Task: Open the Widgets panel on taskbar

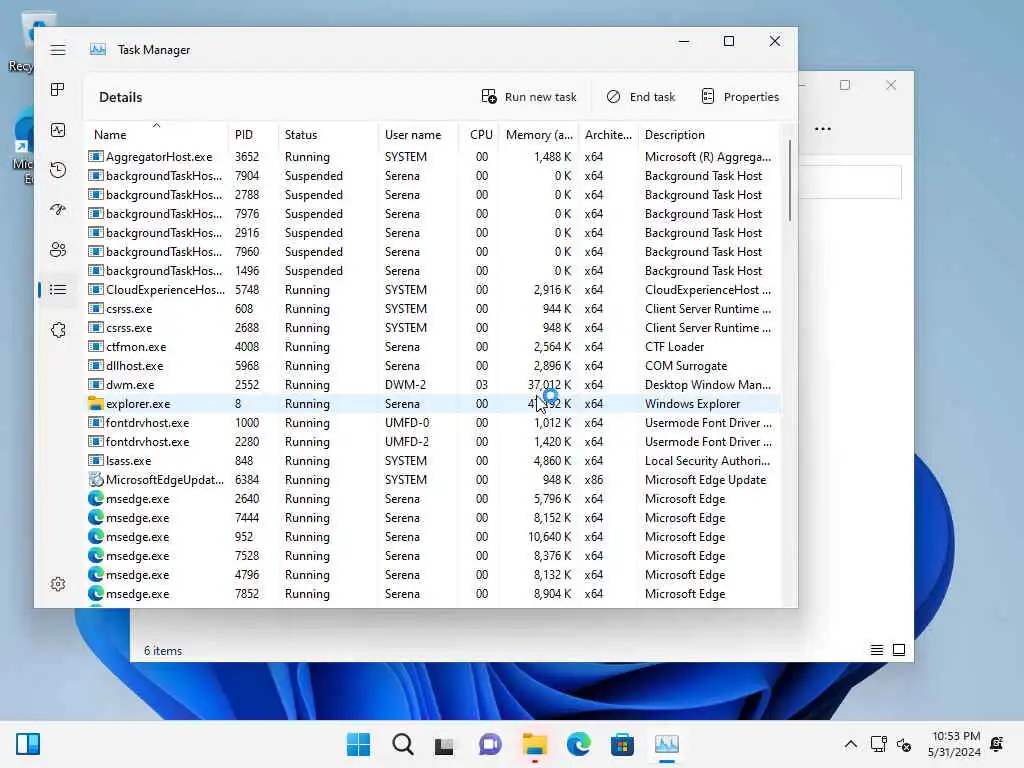Action: 28,744
